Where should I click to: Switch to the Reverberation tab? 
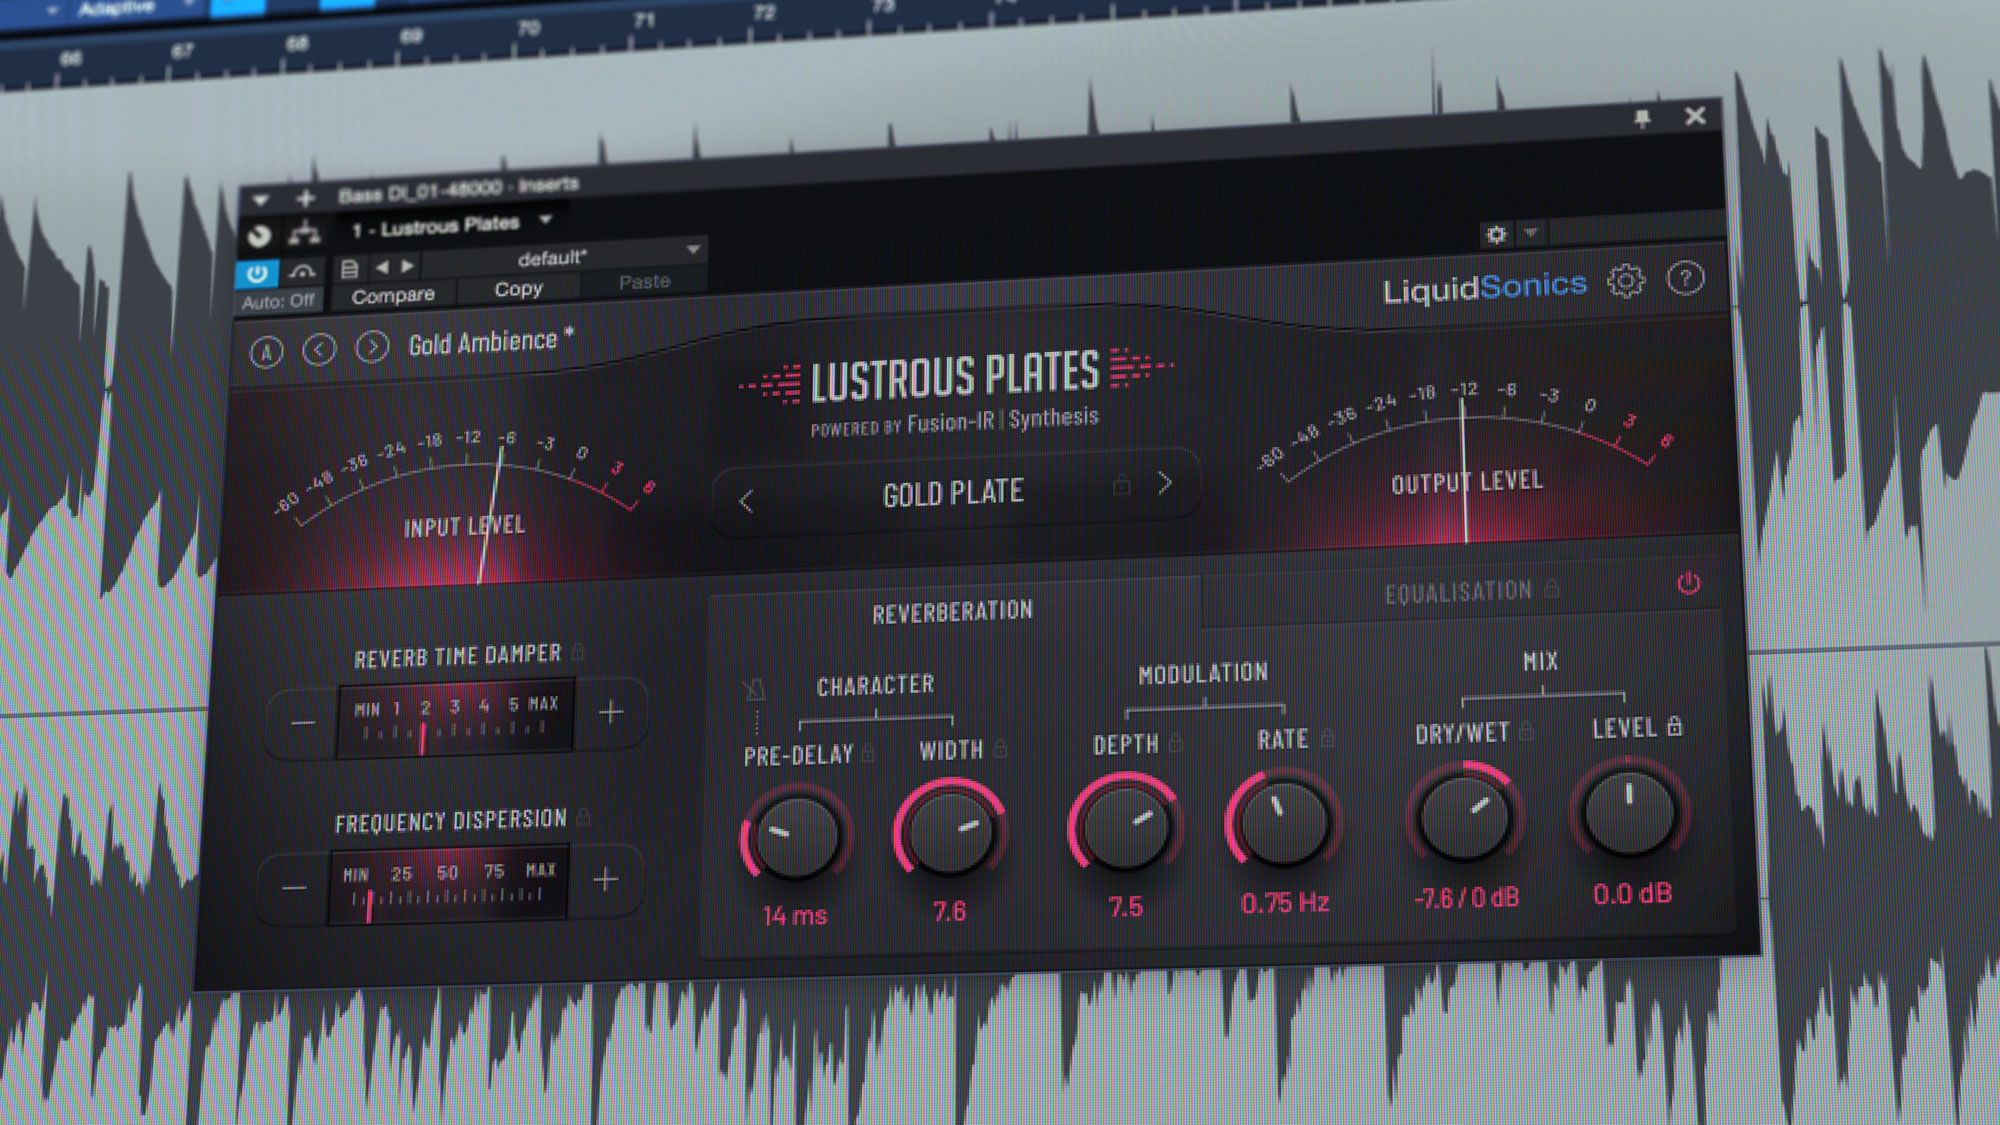952,612
